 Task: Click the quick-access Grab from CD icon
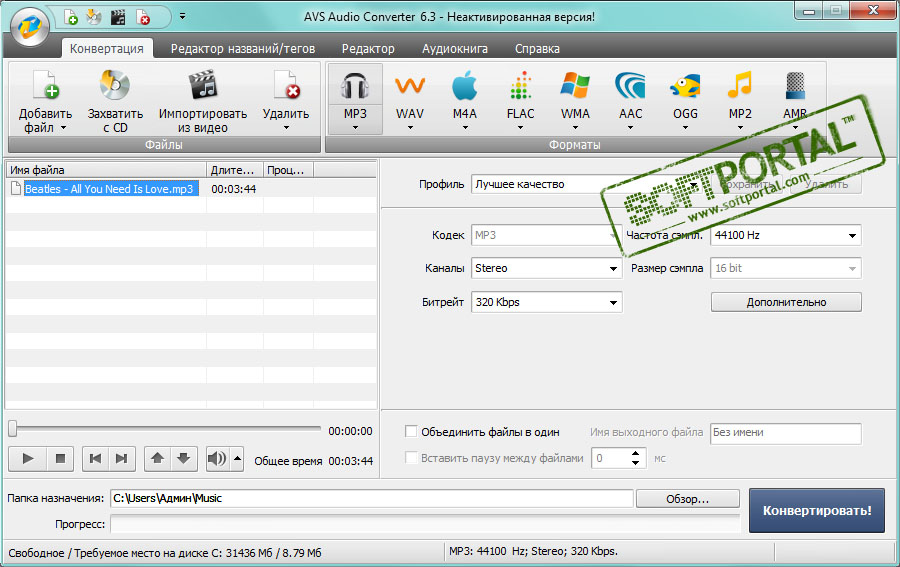pos(94,18)
